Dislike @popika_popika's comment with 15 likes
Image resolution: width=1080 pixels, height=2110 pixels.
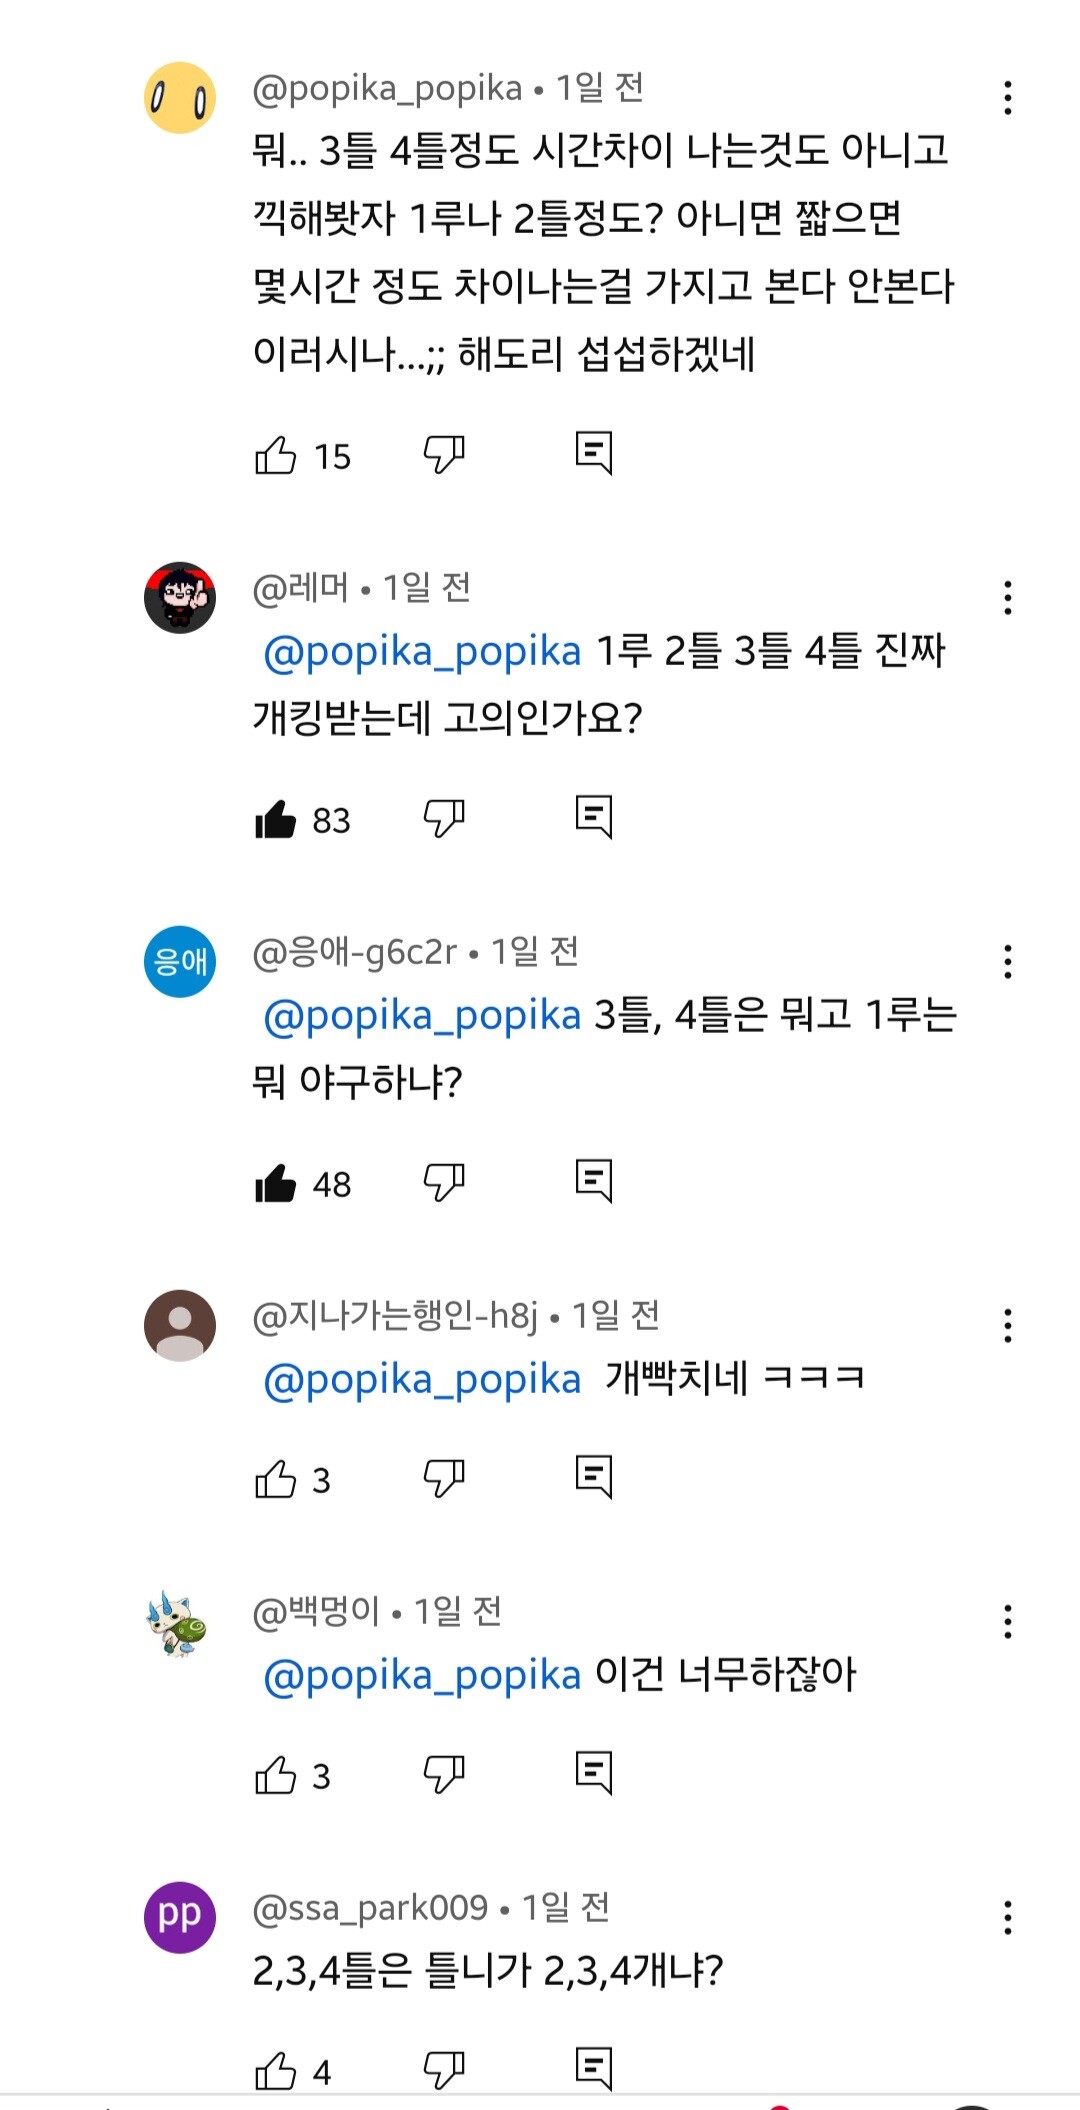(x=444, y=455)
